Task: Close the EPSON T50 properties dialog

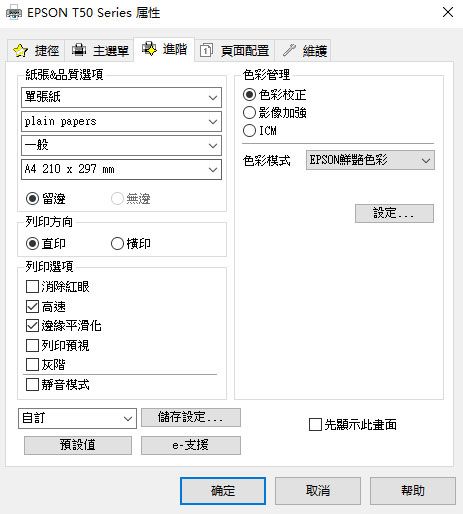Action: pos(448,12)
